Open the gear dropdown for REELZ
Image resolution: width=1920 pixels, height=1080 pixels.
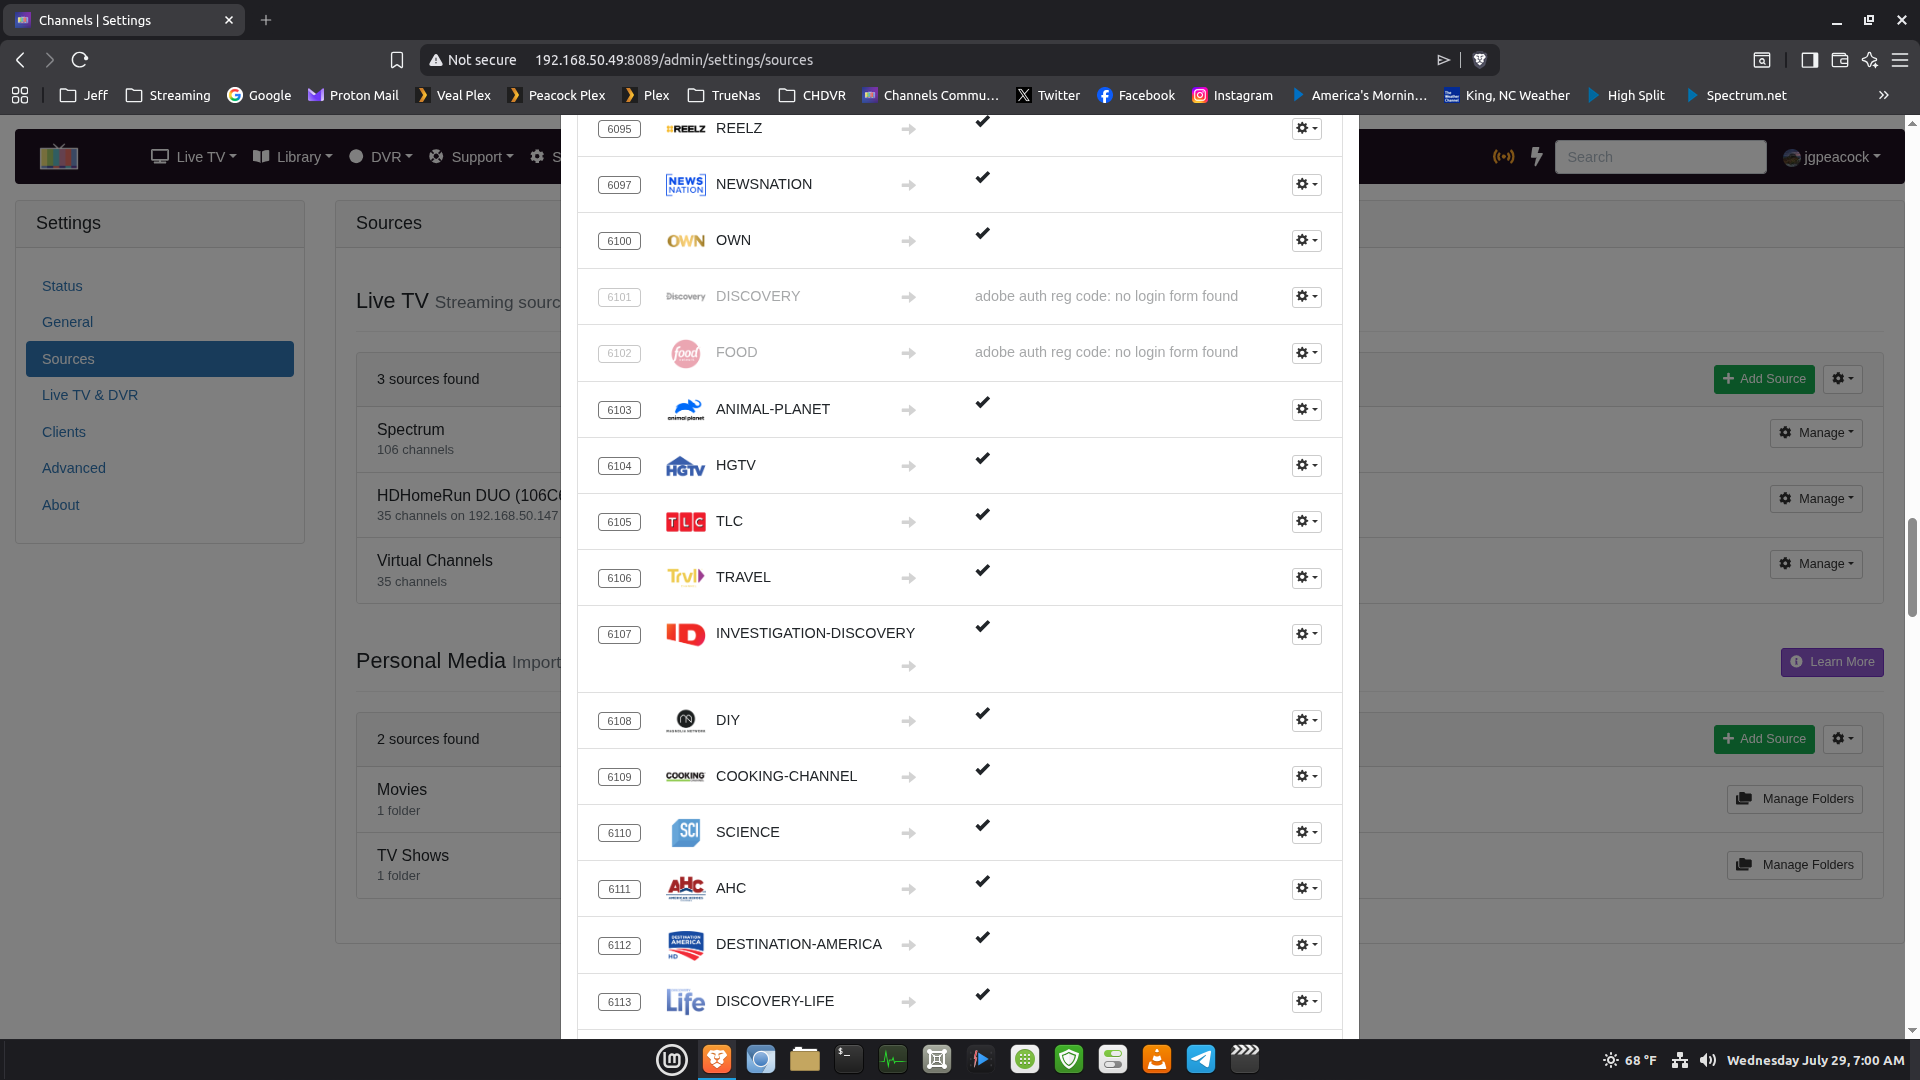(x=1306, y=128)
